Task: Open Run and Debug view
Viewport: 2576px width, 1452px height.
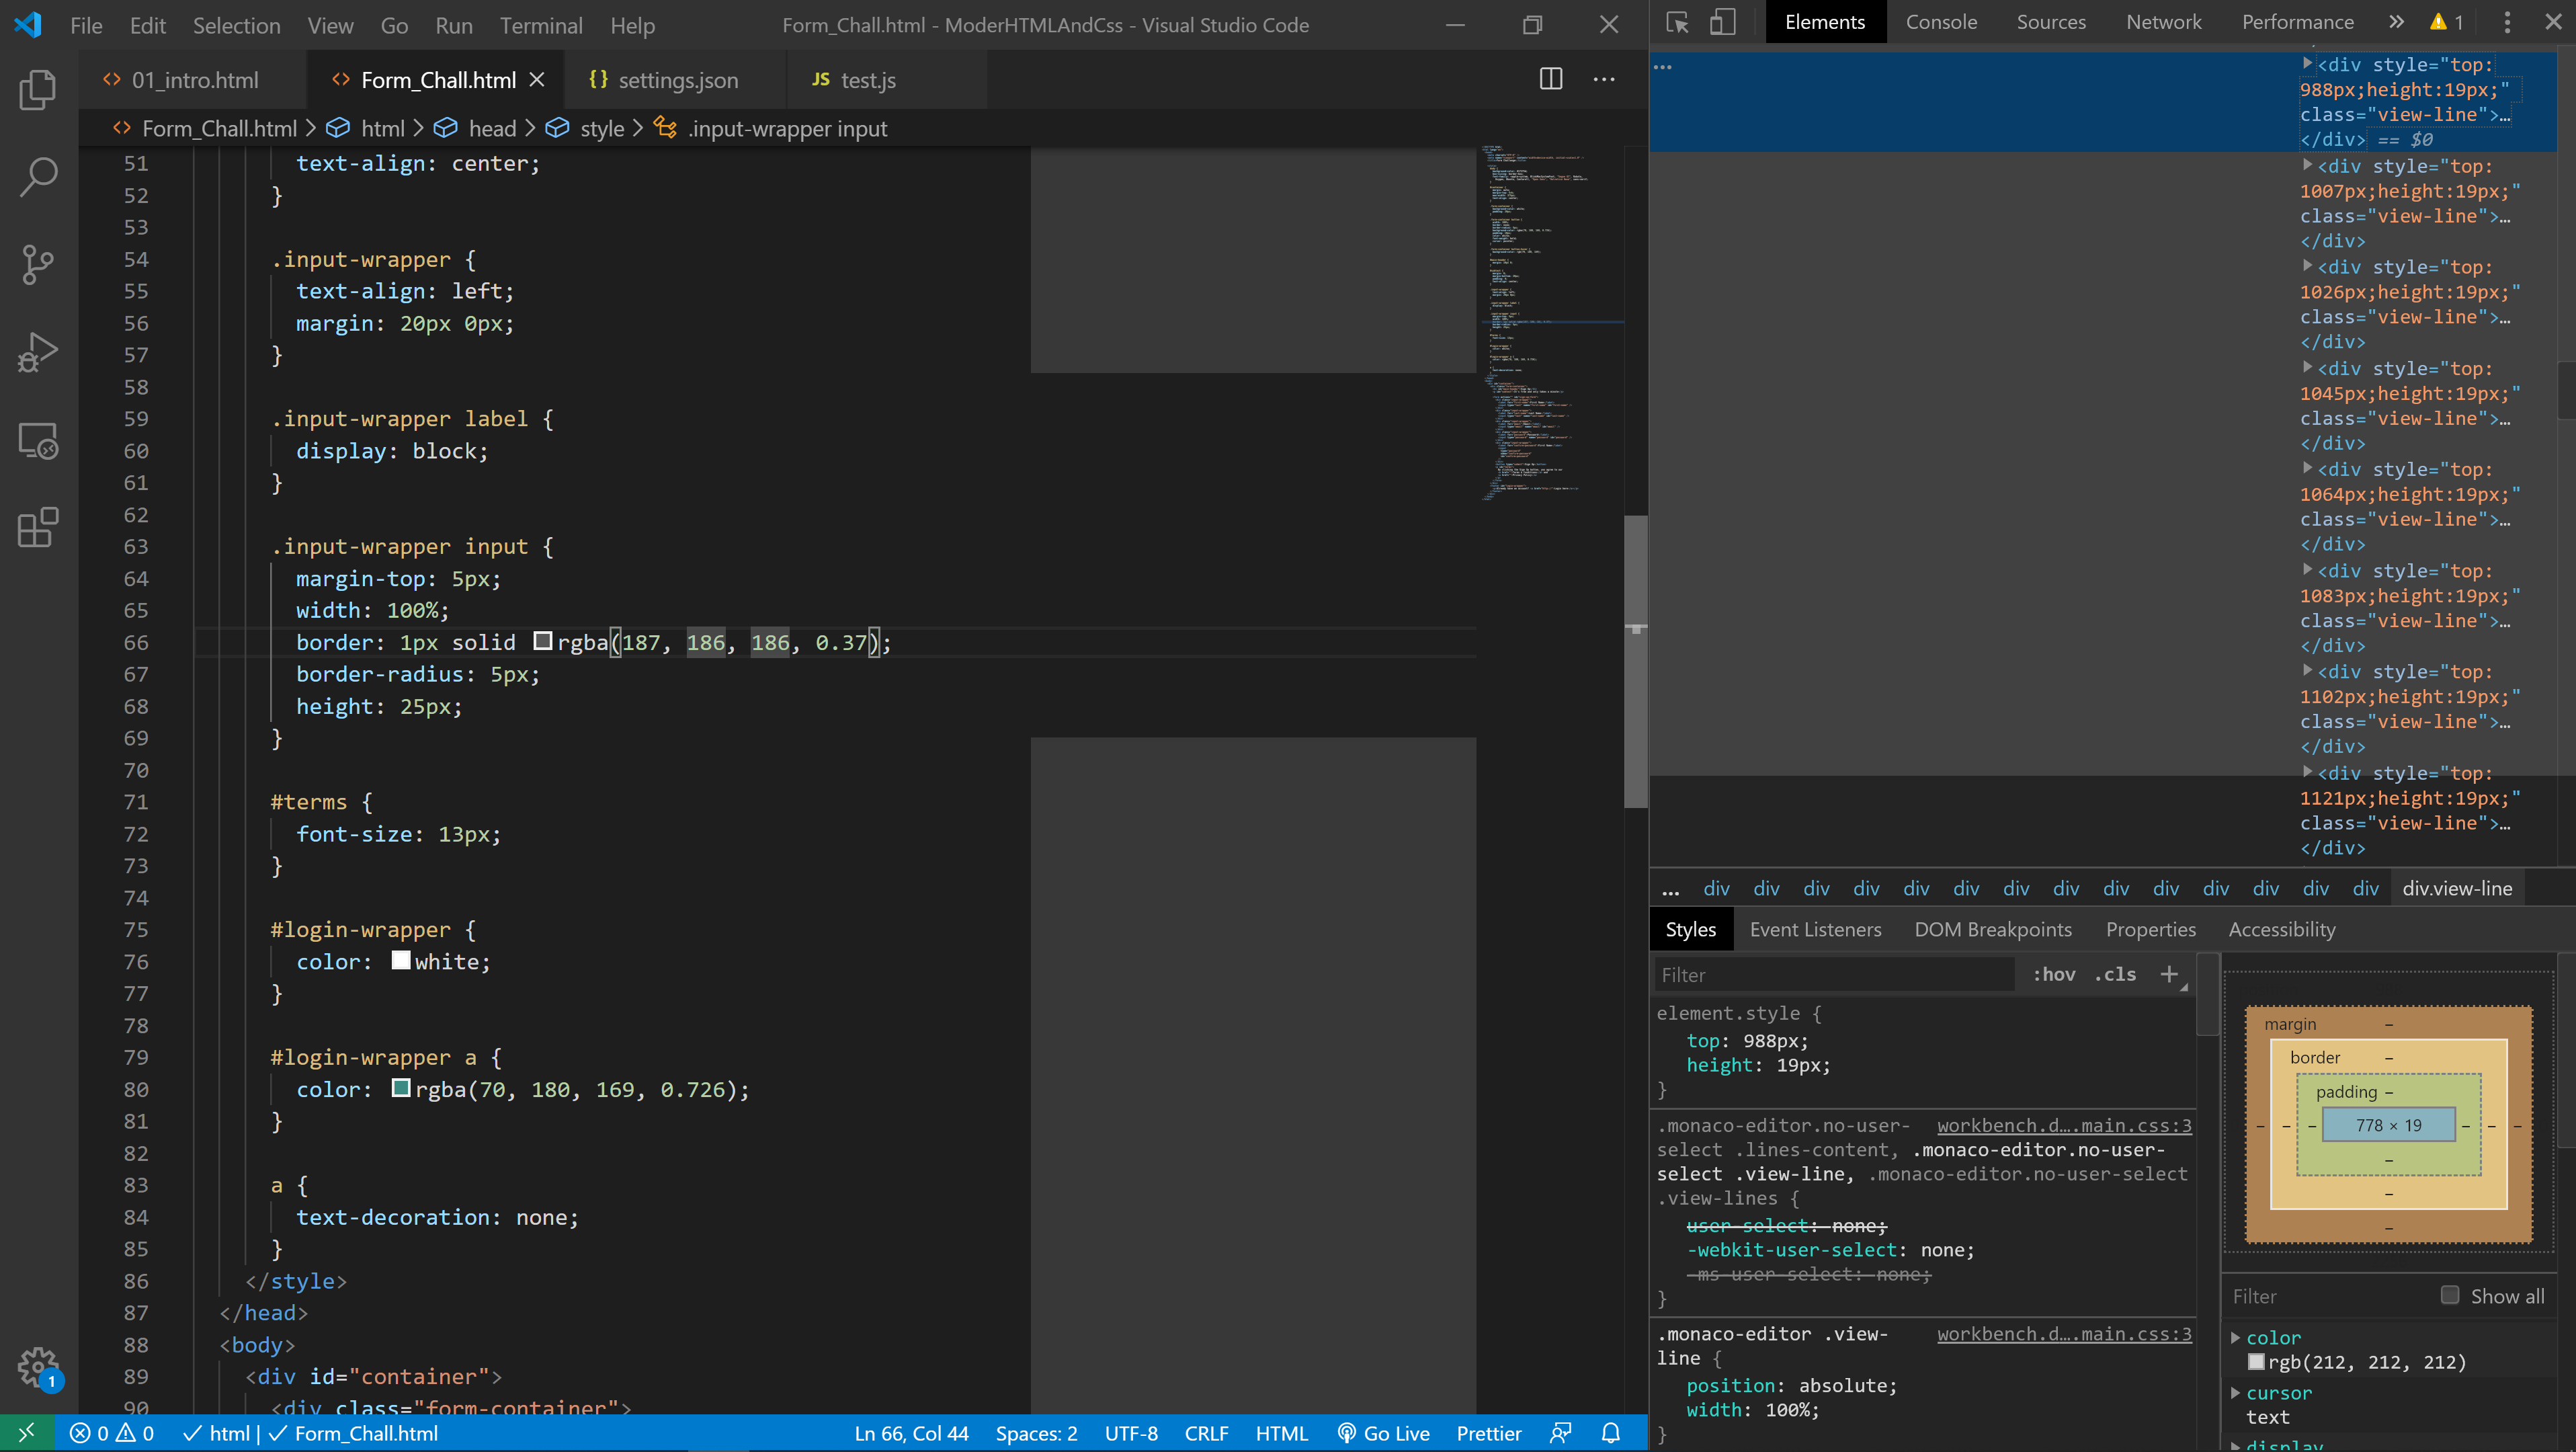Action: pyautogui.click(x=38, y=352)
